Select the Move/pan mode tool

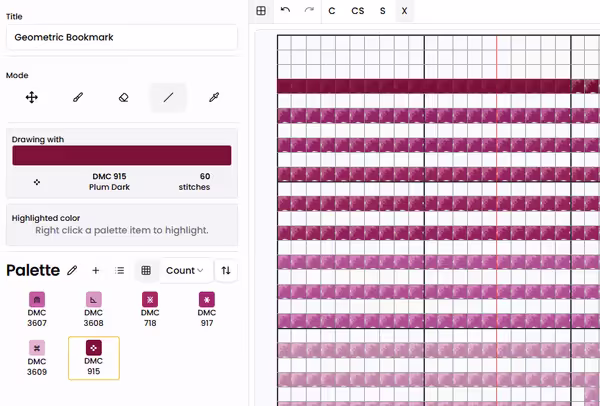pos(32,98)
